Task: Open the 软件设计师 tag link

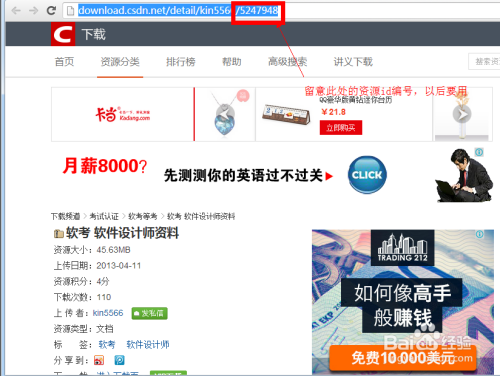Action: (x=148, y=345)
